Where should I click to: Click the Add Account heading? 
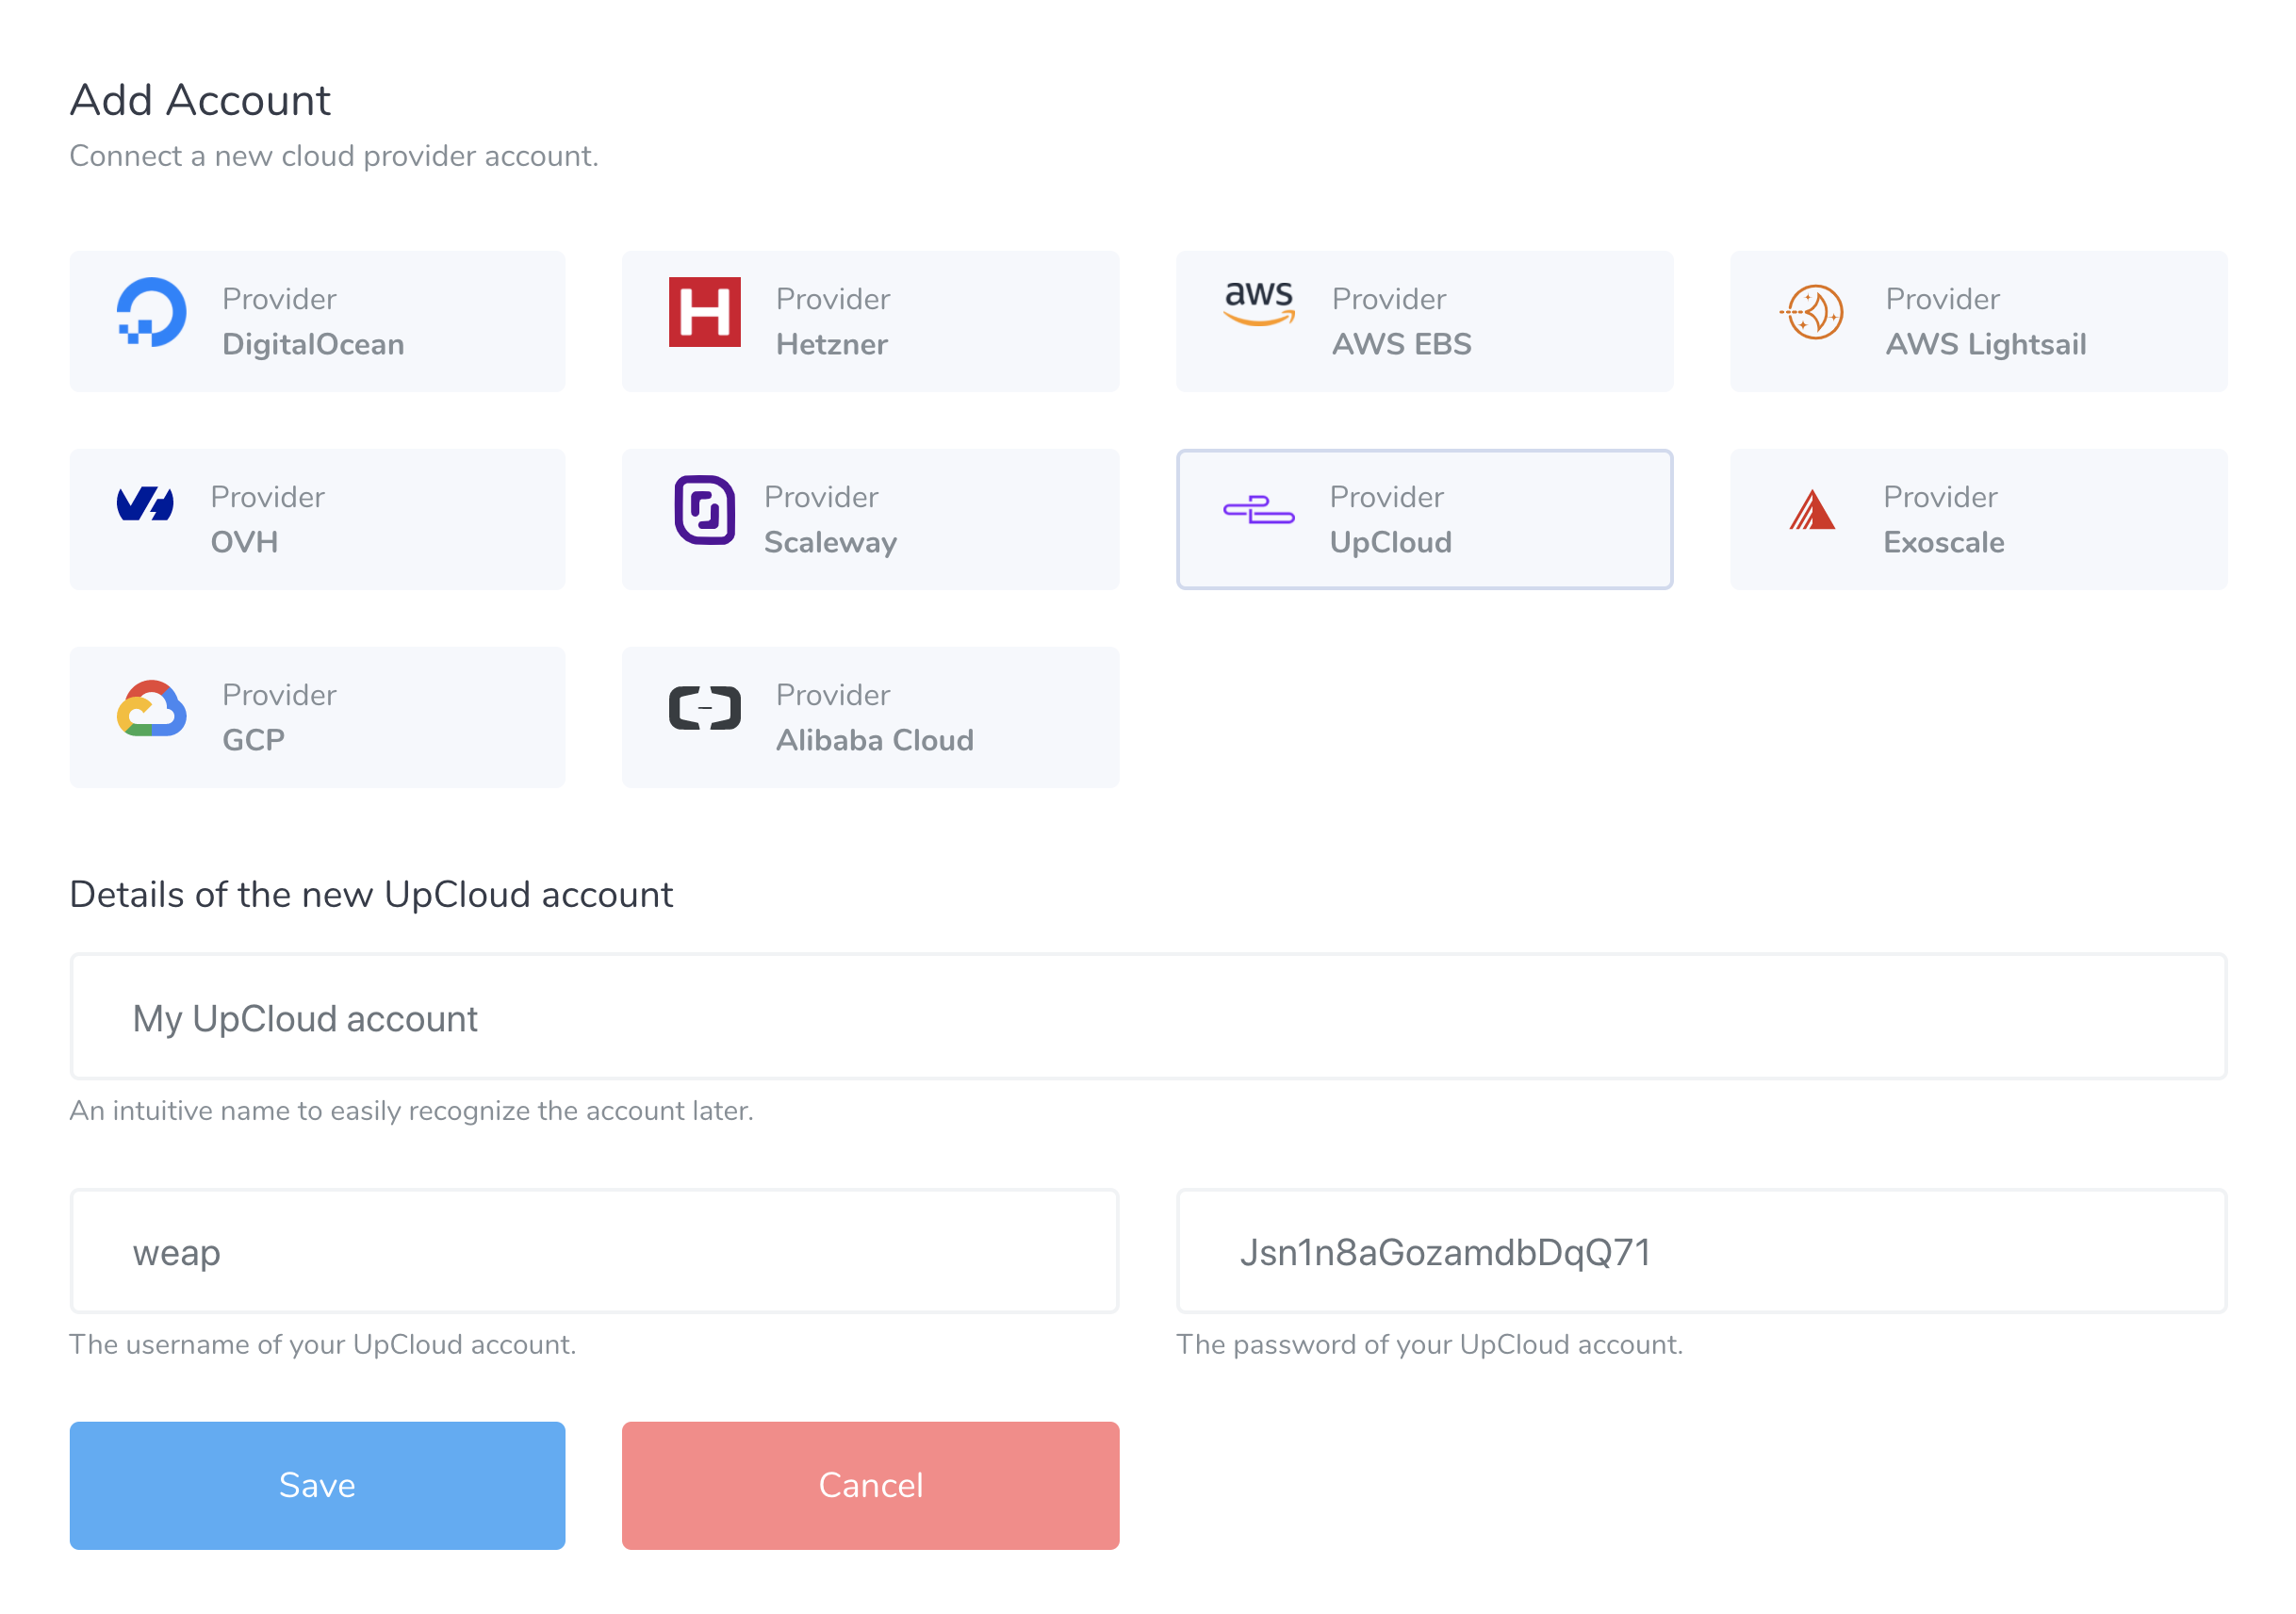click(200, 100)
